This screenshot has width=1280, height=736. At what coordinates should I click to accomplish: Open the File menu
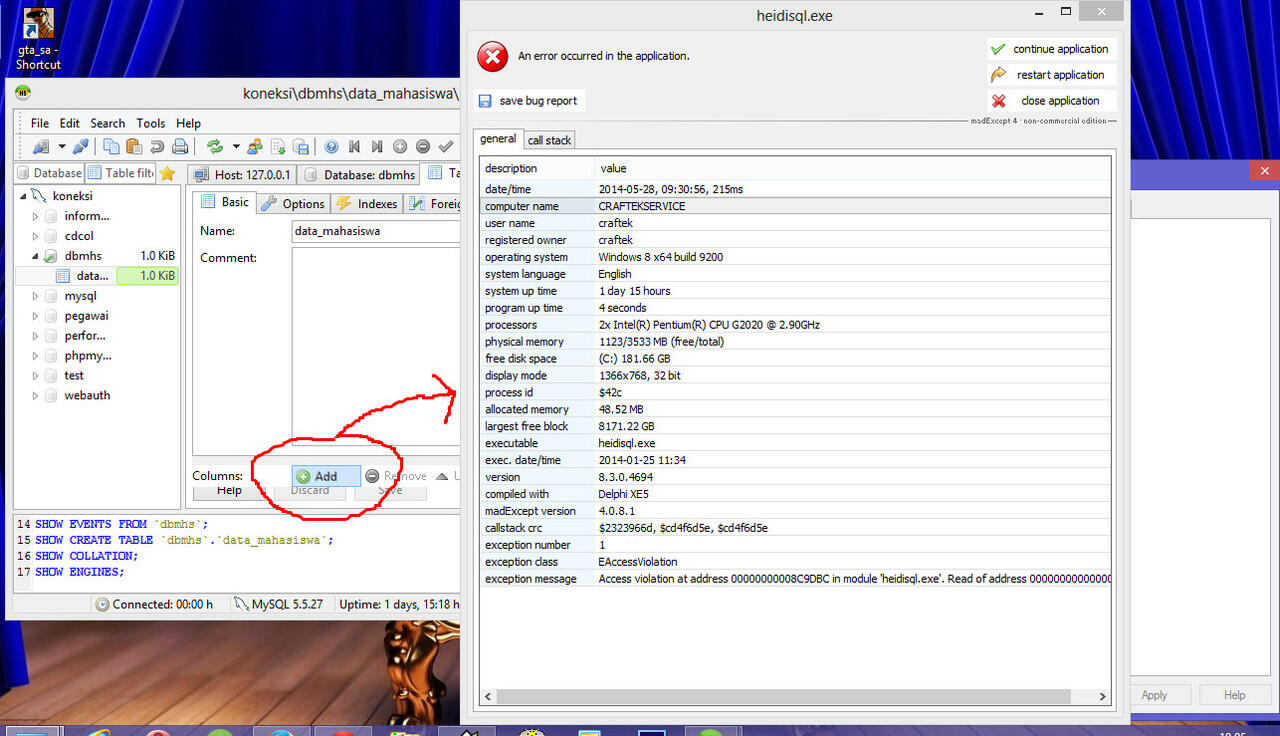pyautogui.click(x=40, y=123)
